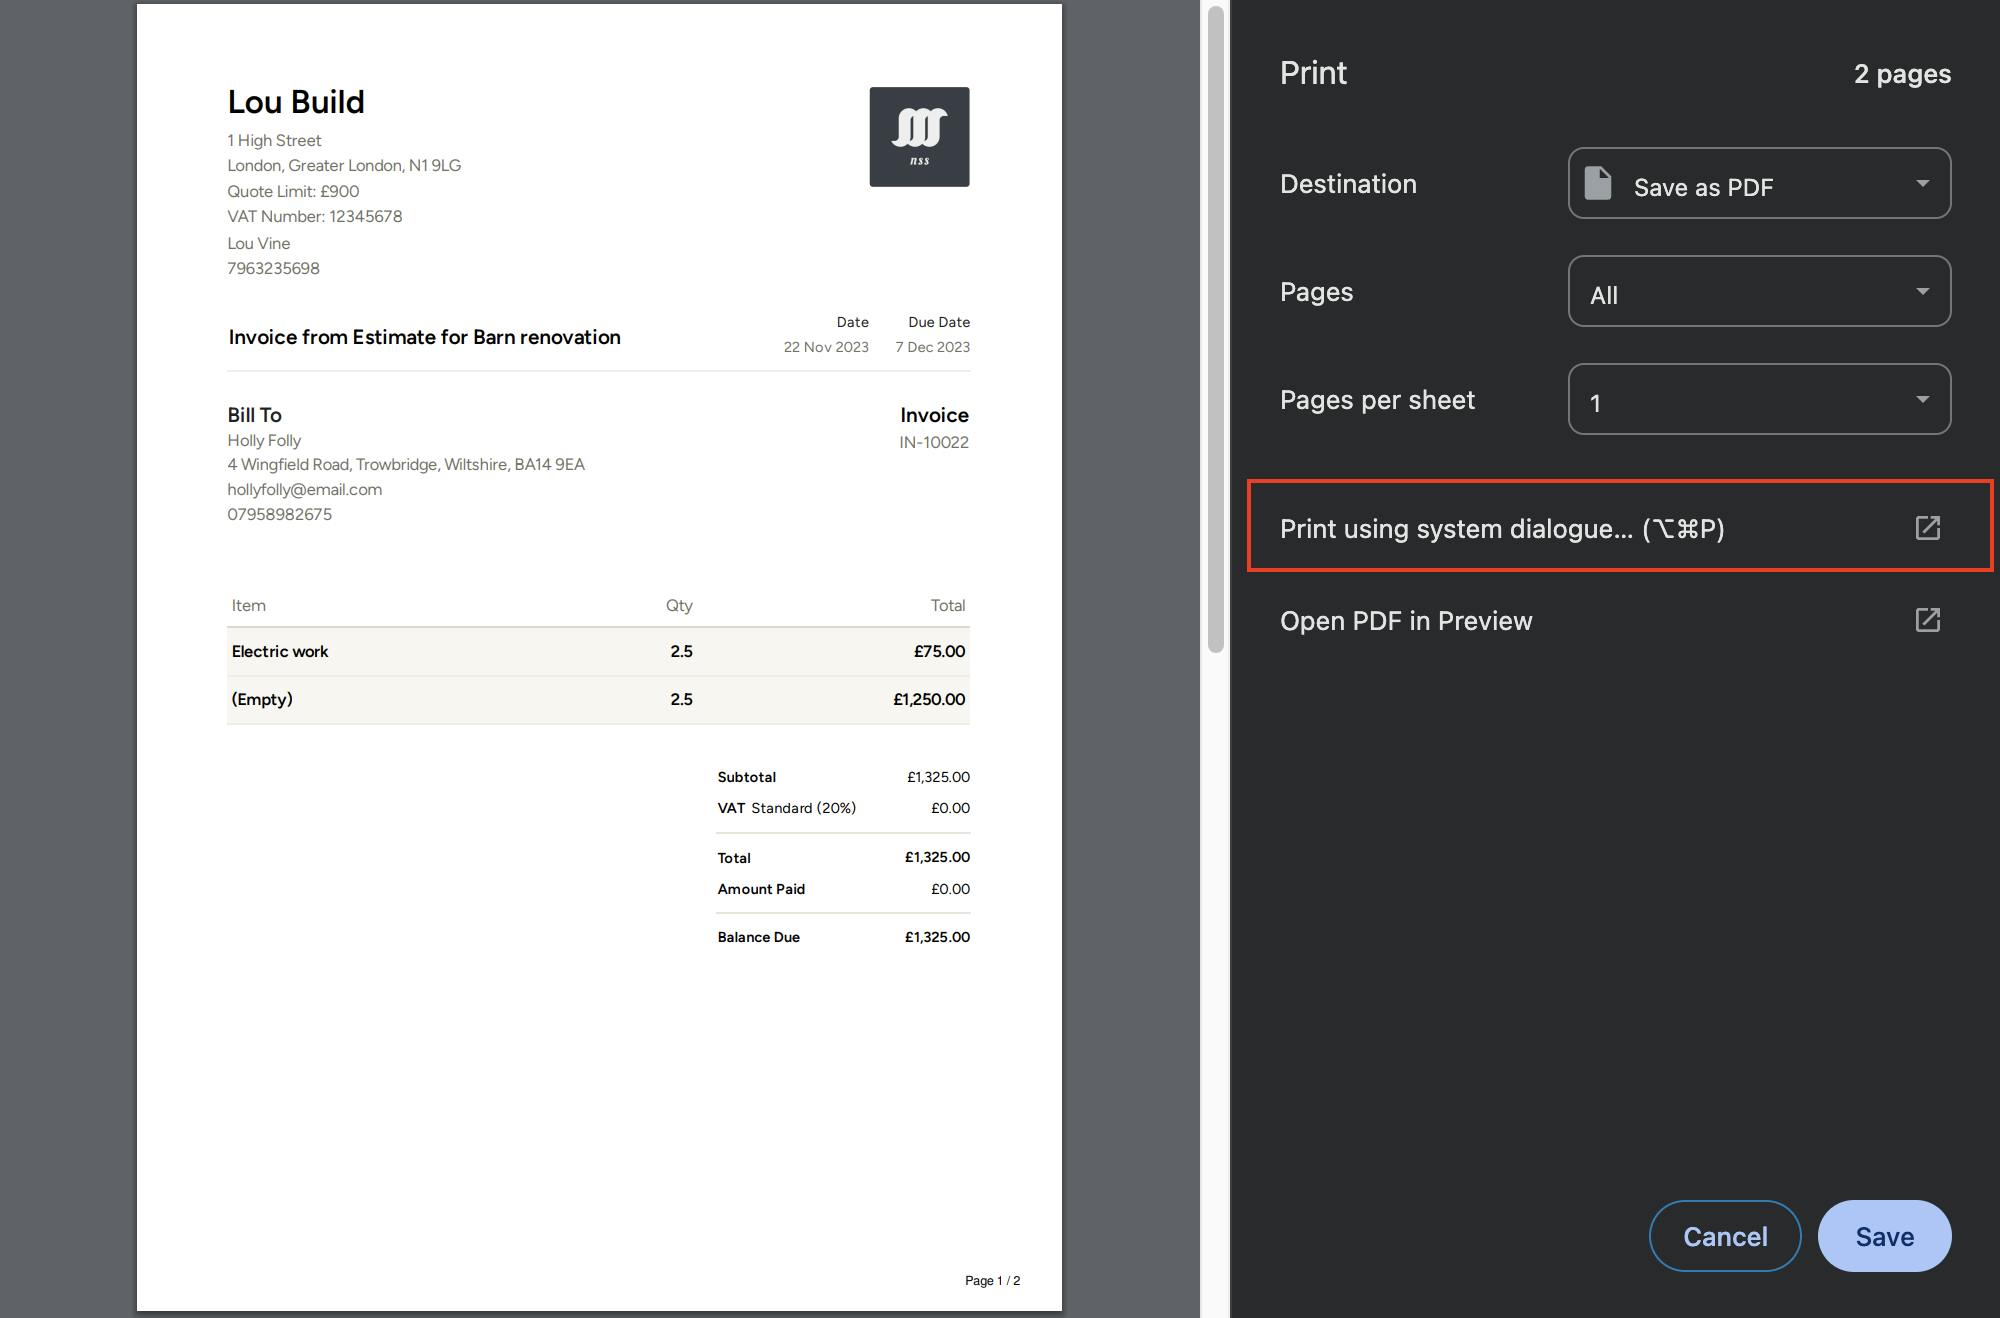Click the Print dialog heading
The image size is (2000, 1318).
tap(1312, 72)
